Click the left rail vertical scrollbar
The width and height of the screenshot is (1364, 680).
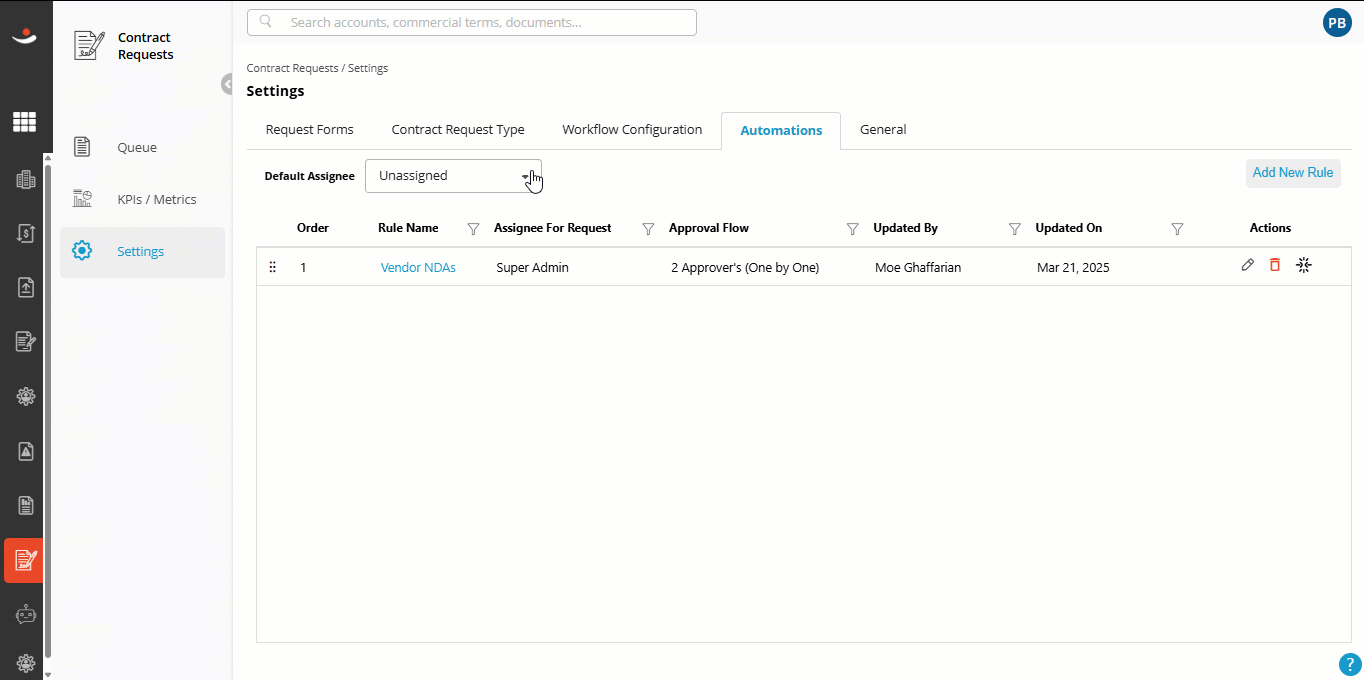(x=48, y=413)
